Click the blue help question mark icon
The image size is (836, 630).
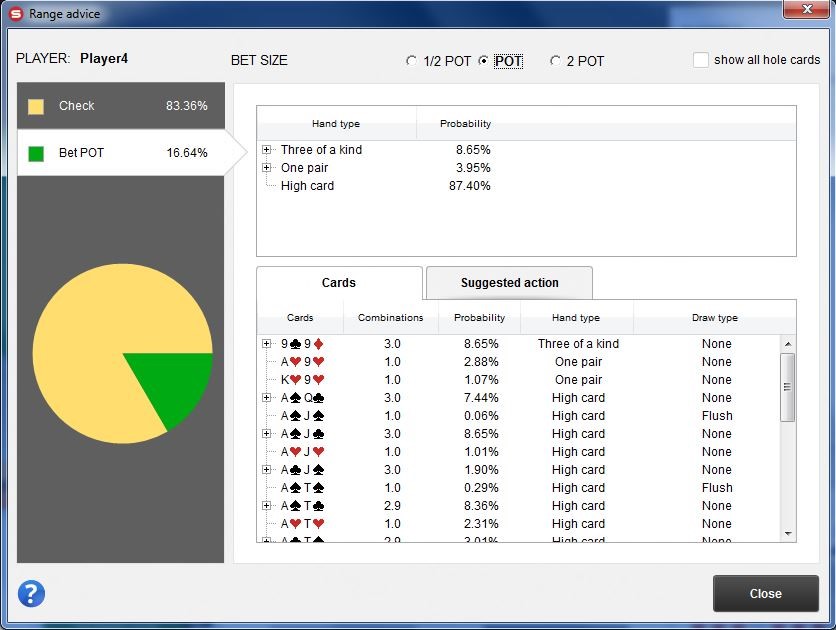(32, 592)
